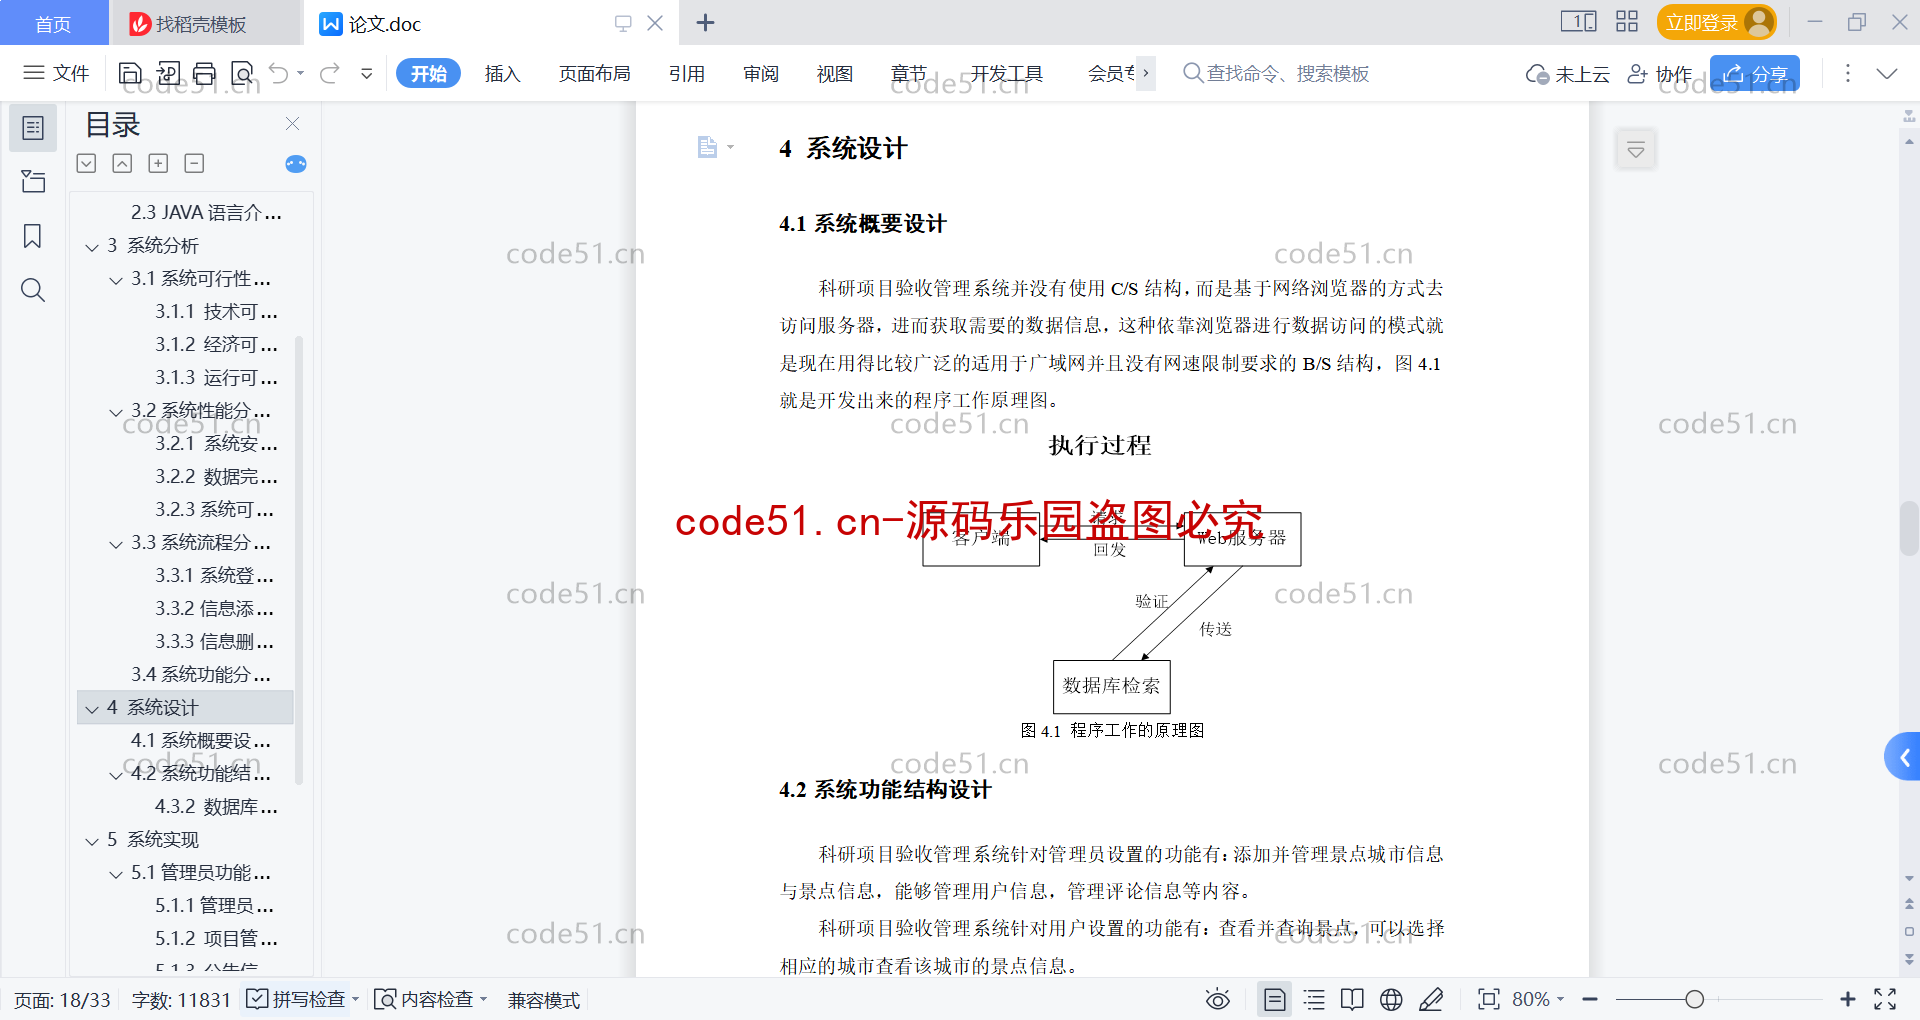The height and width of the screenshot is (1020, 1920).
Task: Open the ribbon more options kebab
Action: tap(1848, 73)
